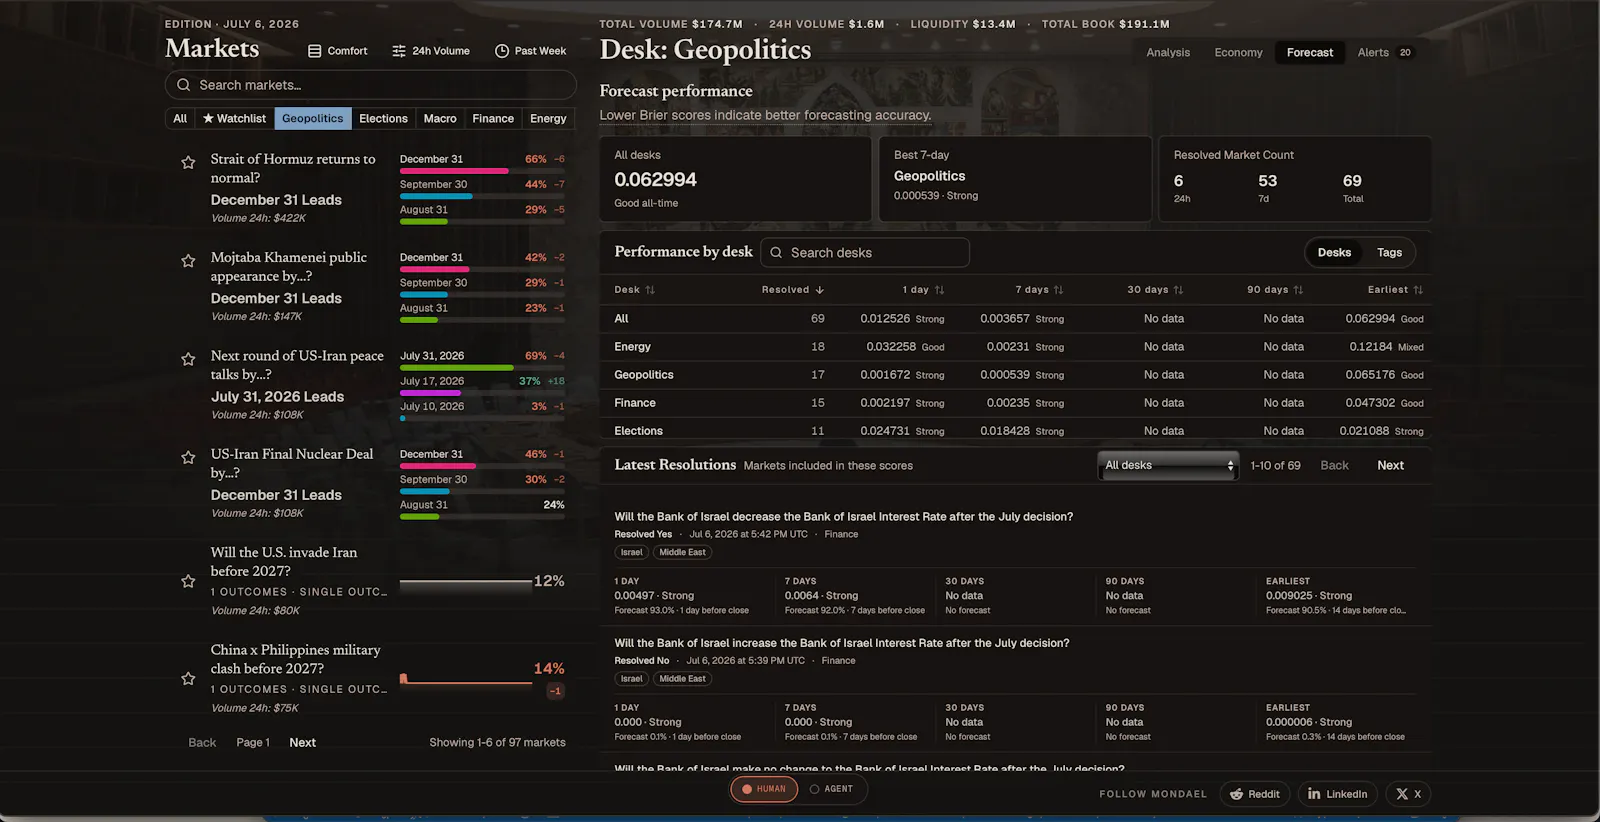Open Mondael's LinkedIn page
Screen dimensions: 1600x822
tap(1338, 794)
